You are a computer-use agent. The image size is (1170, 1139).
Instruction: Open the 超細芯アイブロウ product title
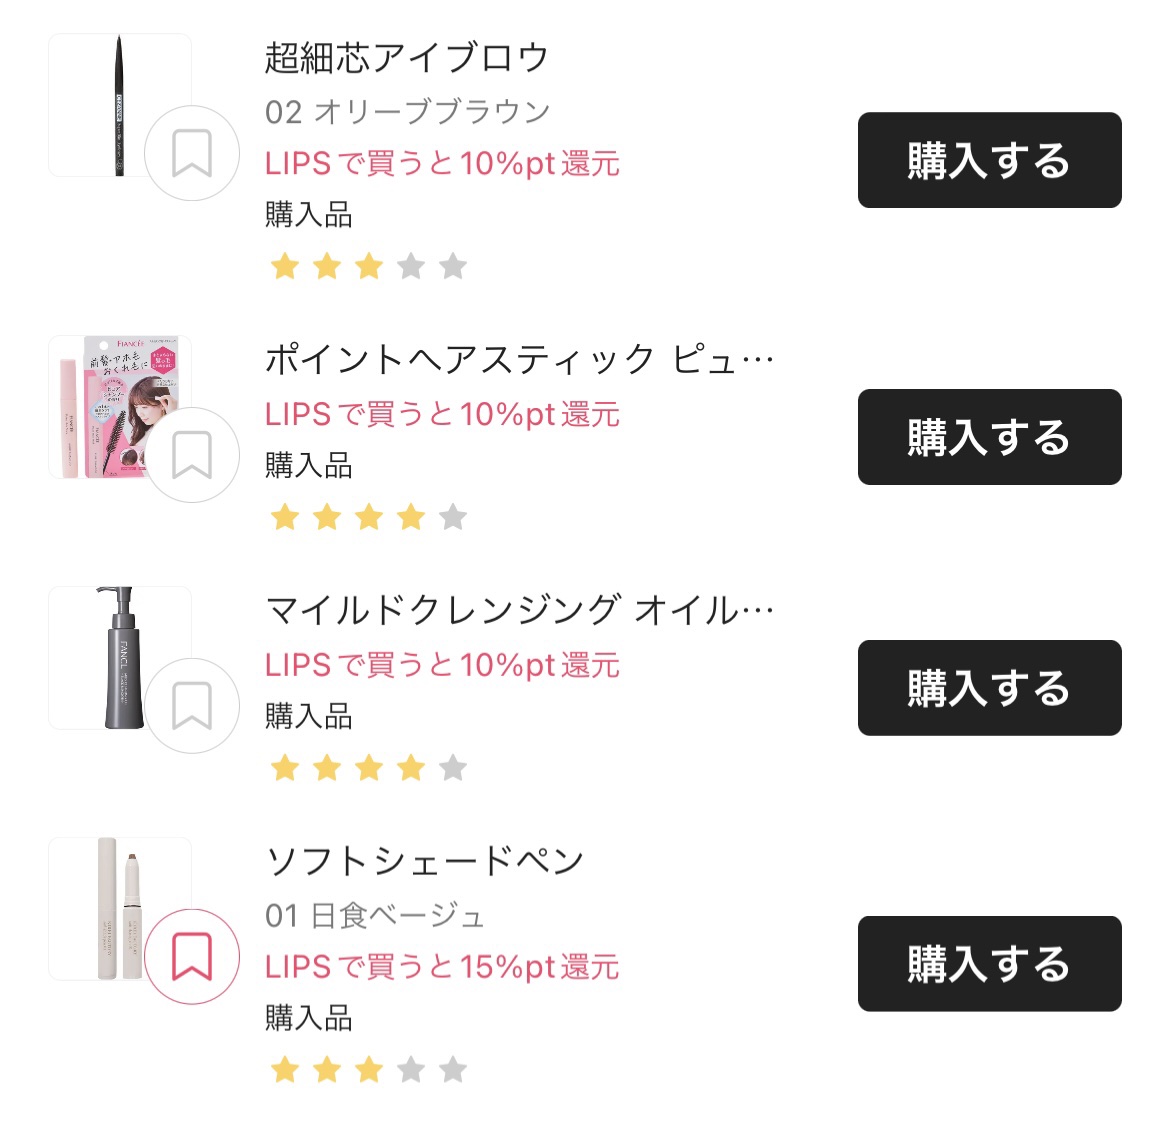(407, 58)
